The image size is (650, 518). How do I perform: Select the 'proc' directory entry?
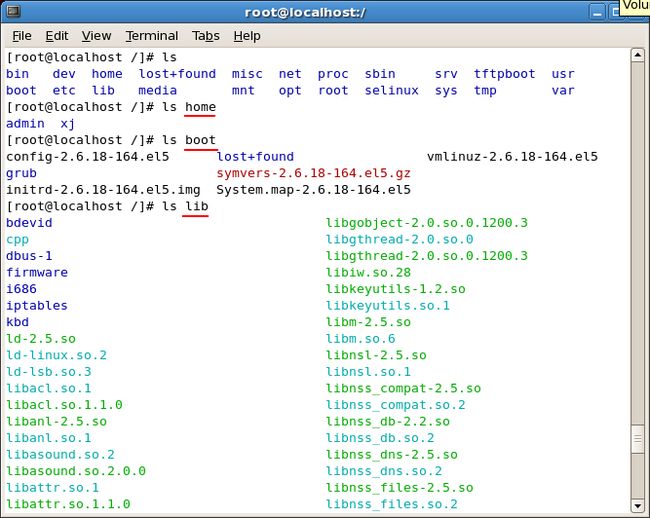(x=333, y=75)
